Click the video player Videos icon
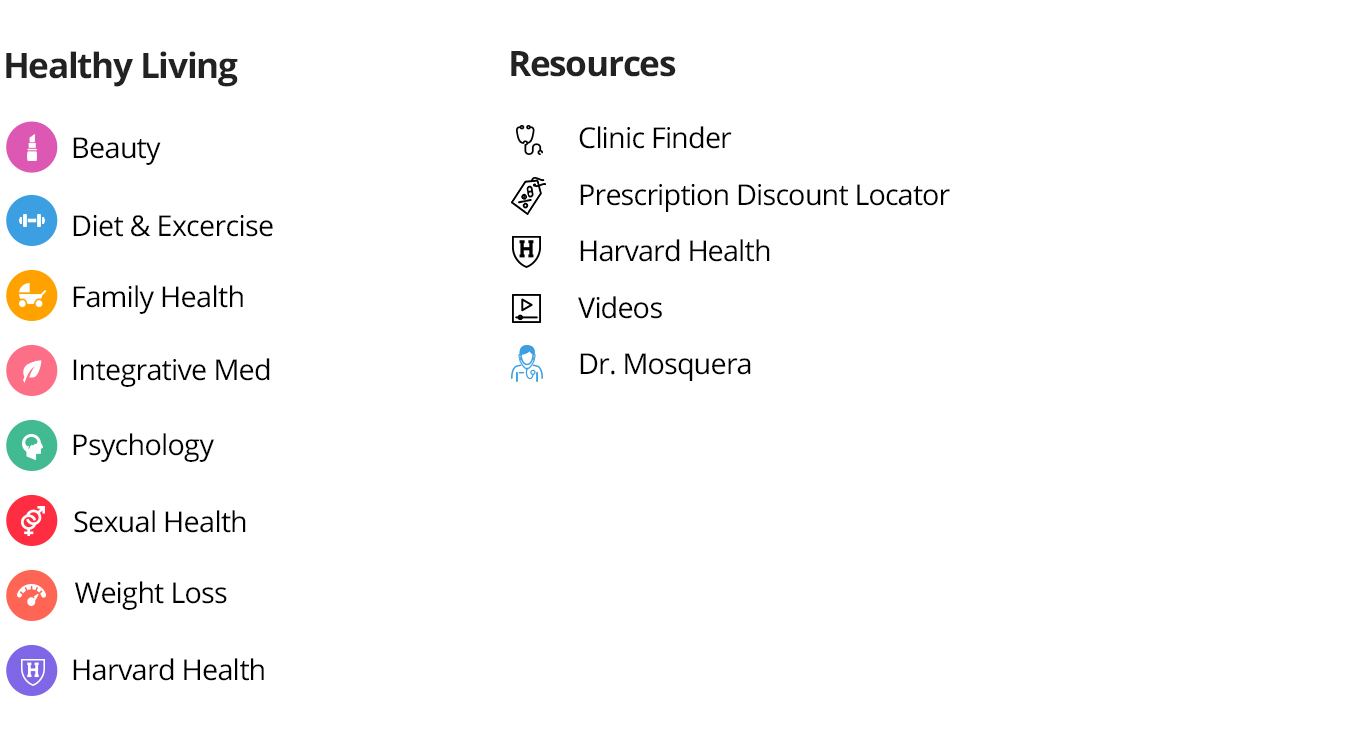 click(x=526, y=308)
